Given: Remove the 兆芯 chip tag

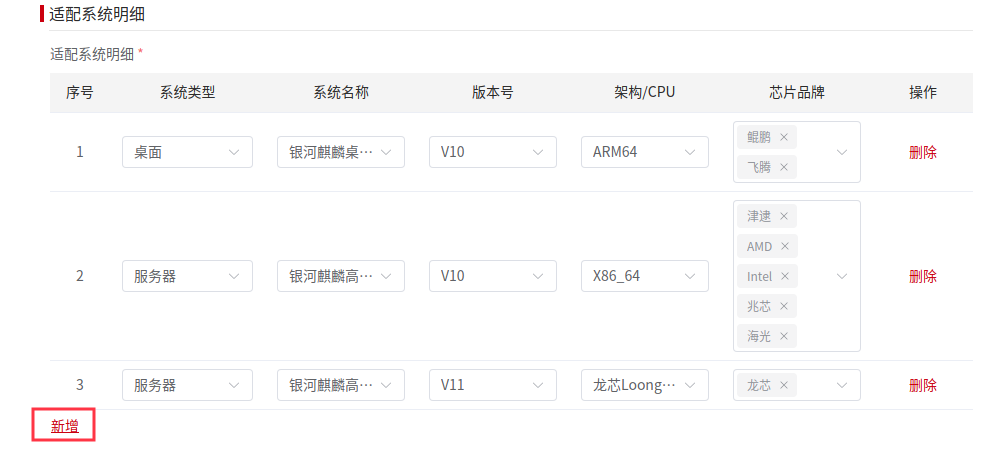Looking at the screenshot, I should tap(784, 306).
